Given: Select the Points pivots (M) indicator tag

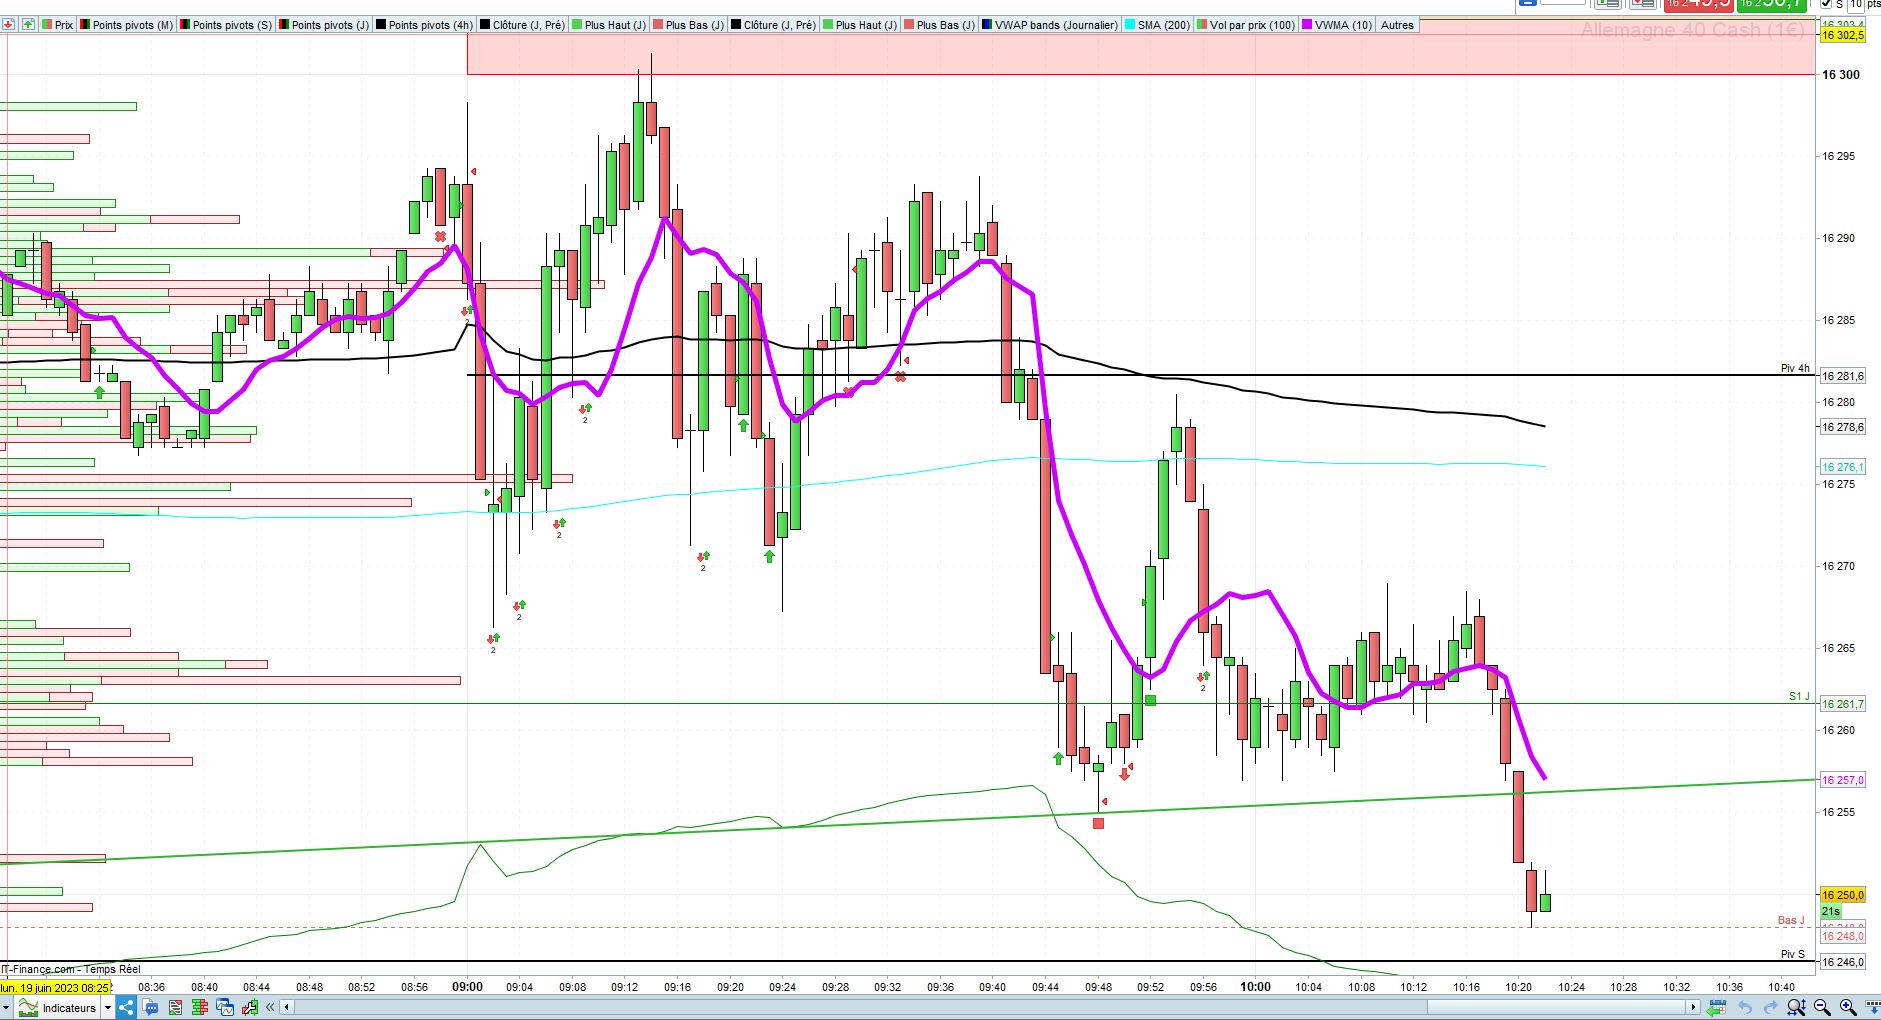Looking at the screenshot, I should [126, 24].
